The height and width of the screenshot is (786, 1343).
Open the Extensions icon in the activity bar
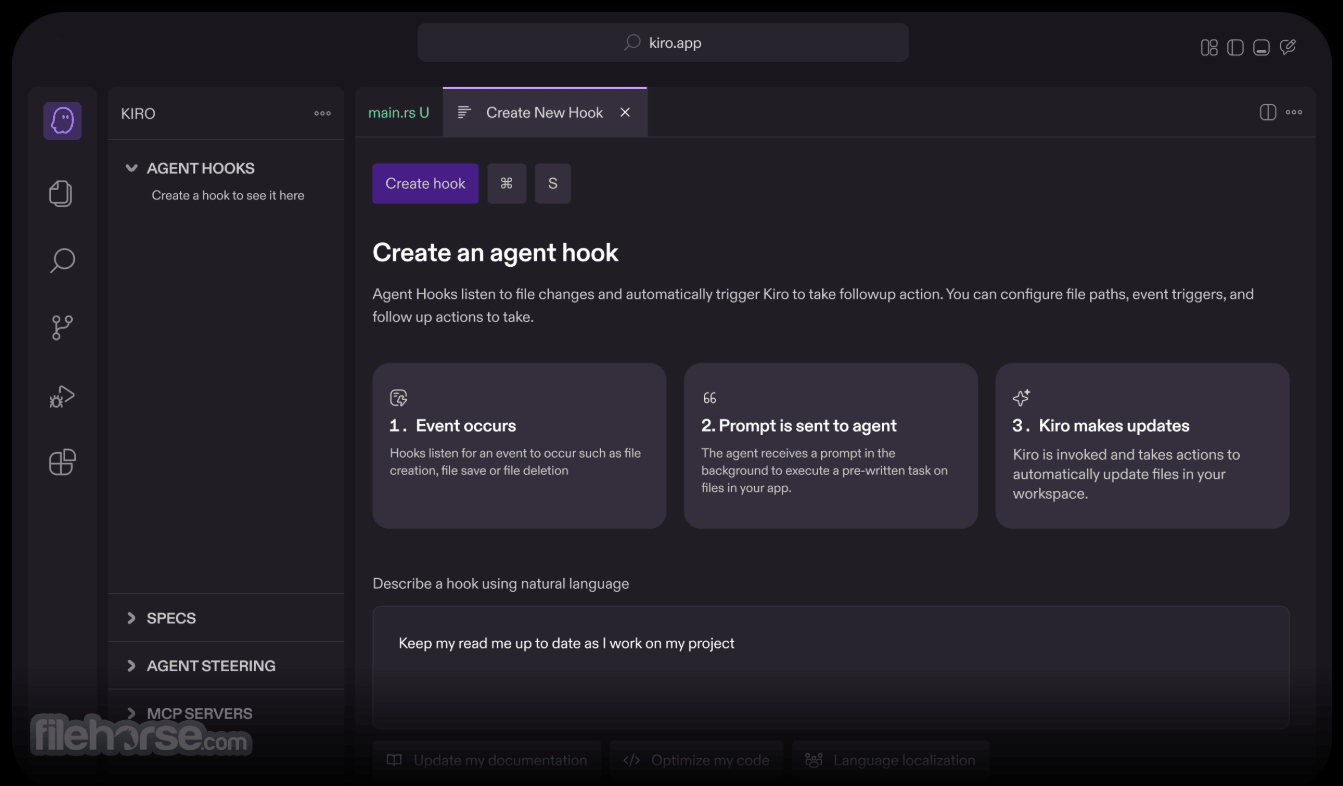(x=62, y=462)
